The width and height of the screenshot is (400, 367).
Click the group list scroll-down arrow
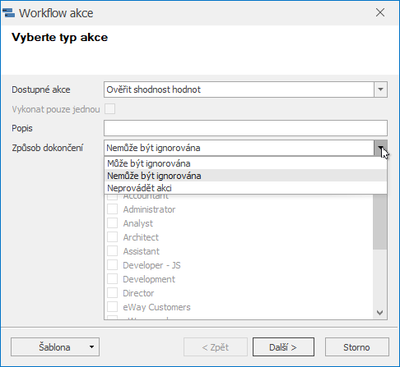pos(380,312)
